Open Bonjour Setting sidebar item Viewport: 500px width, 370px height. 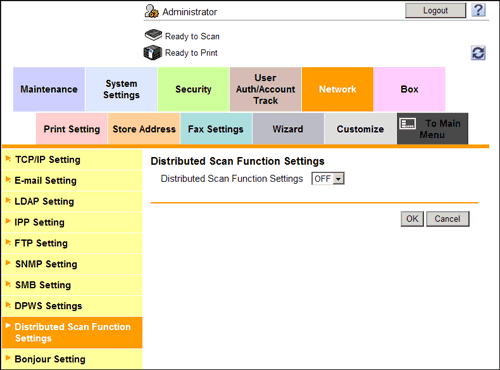tap(72, 359)
